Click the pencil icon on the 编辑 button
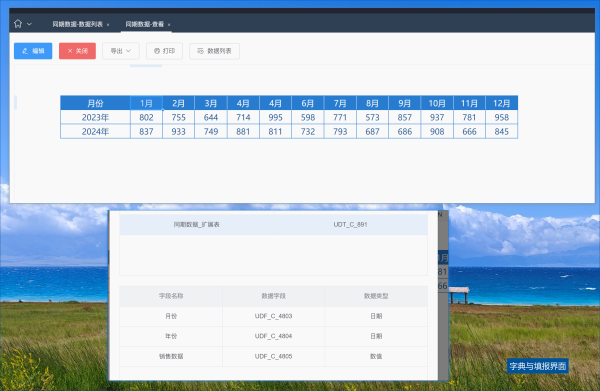The height and width of the screenshot is (391, 600). point(25,51)
